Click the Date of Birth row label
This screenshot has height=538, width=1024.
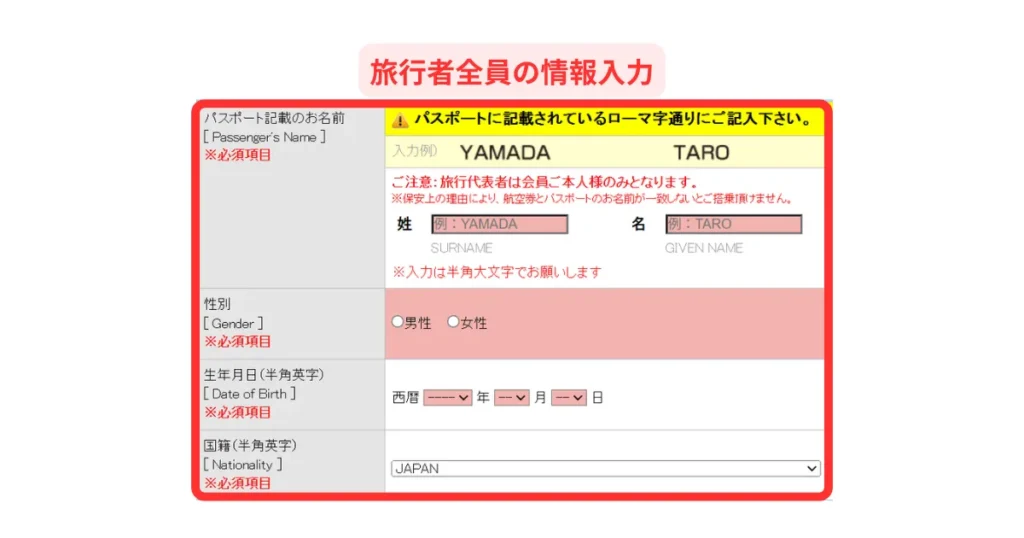pos(250,393)
